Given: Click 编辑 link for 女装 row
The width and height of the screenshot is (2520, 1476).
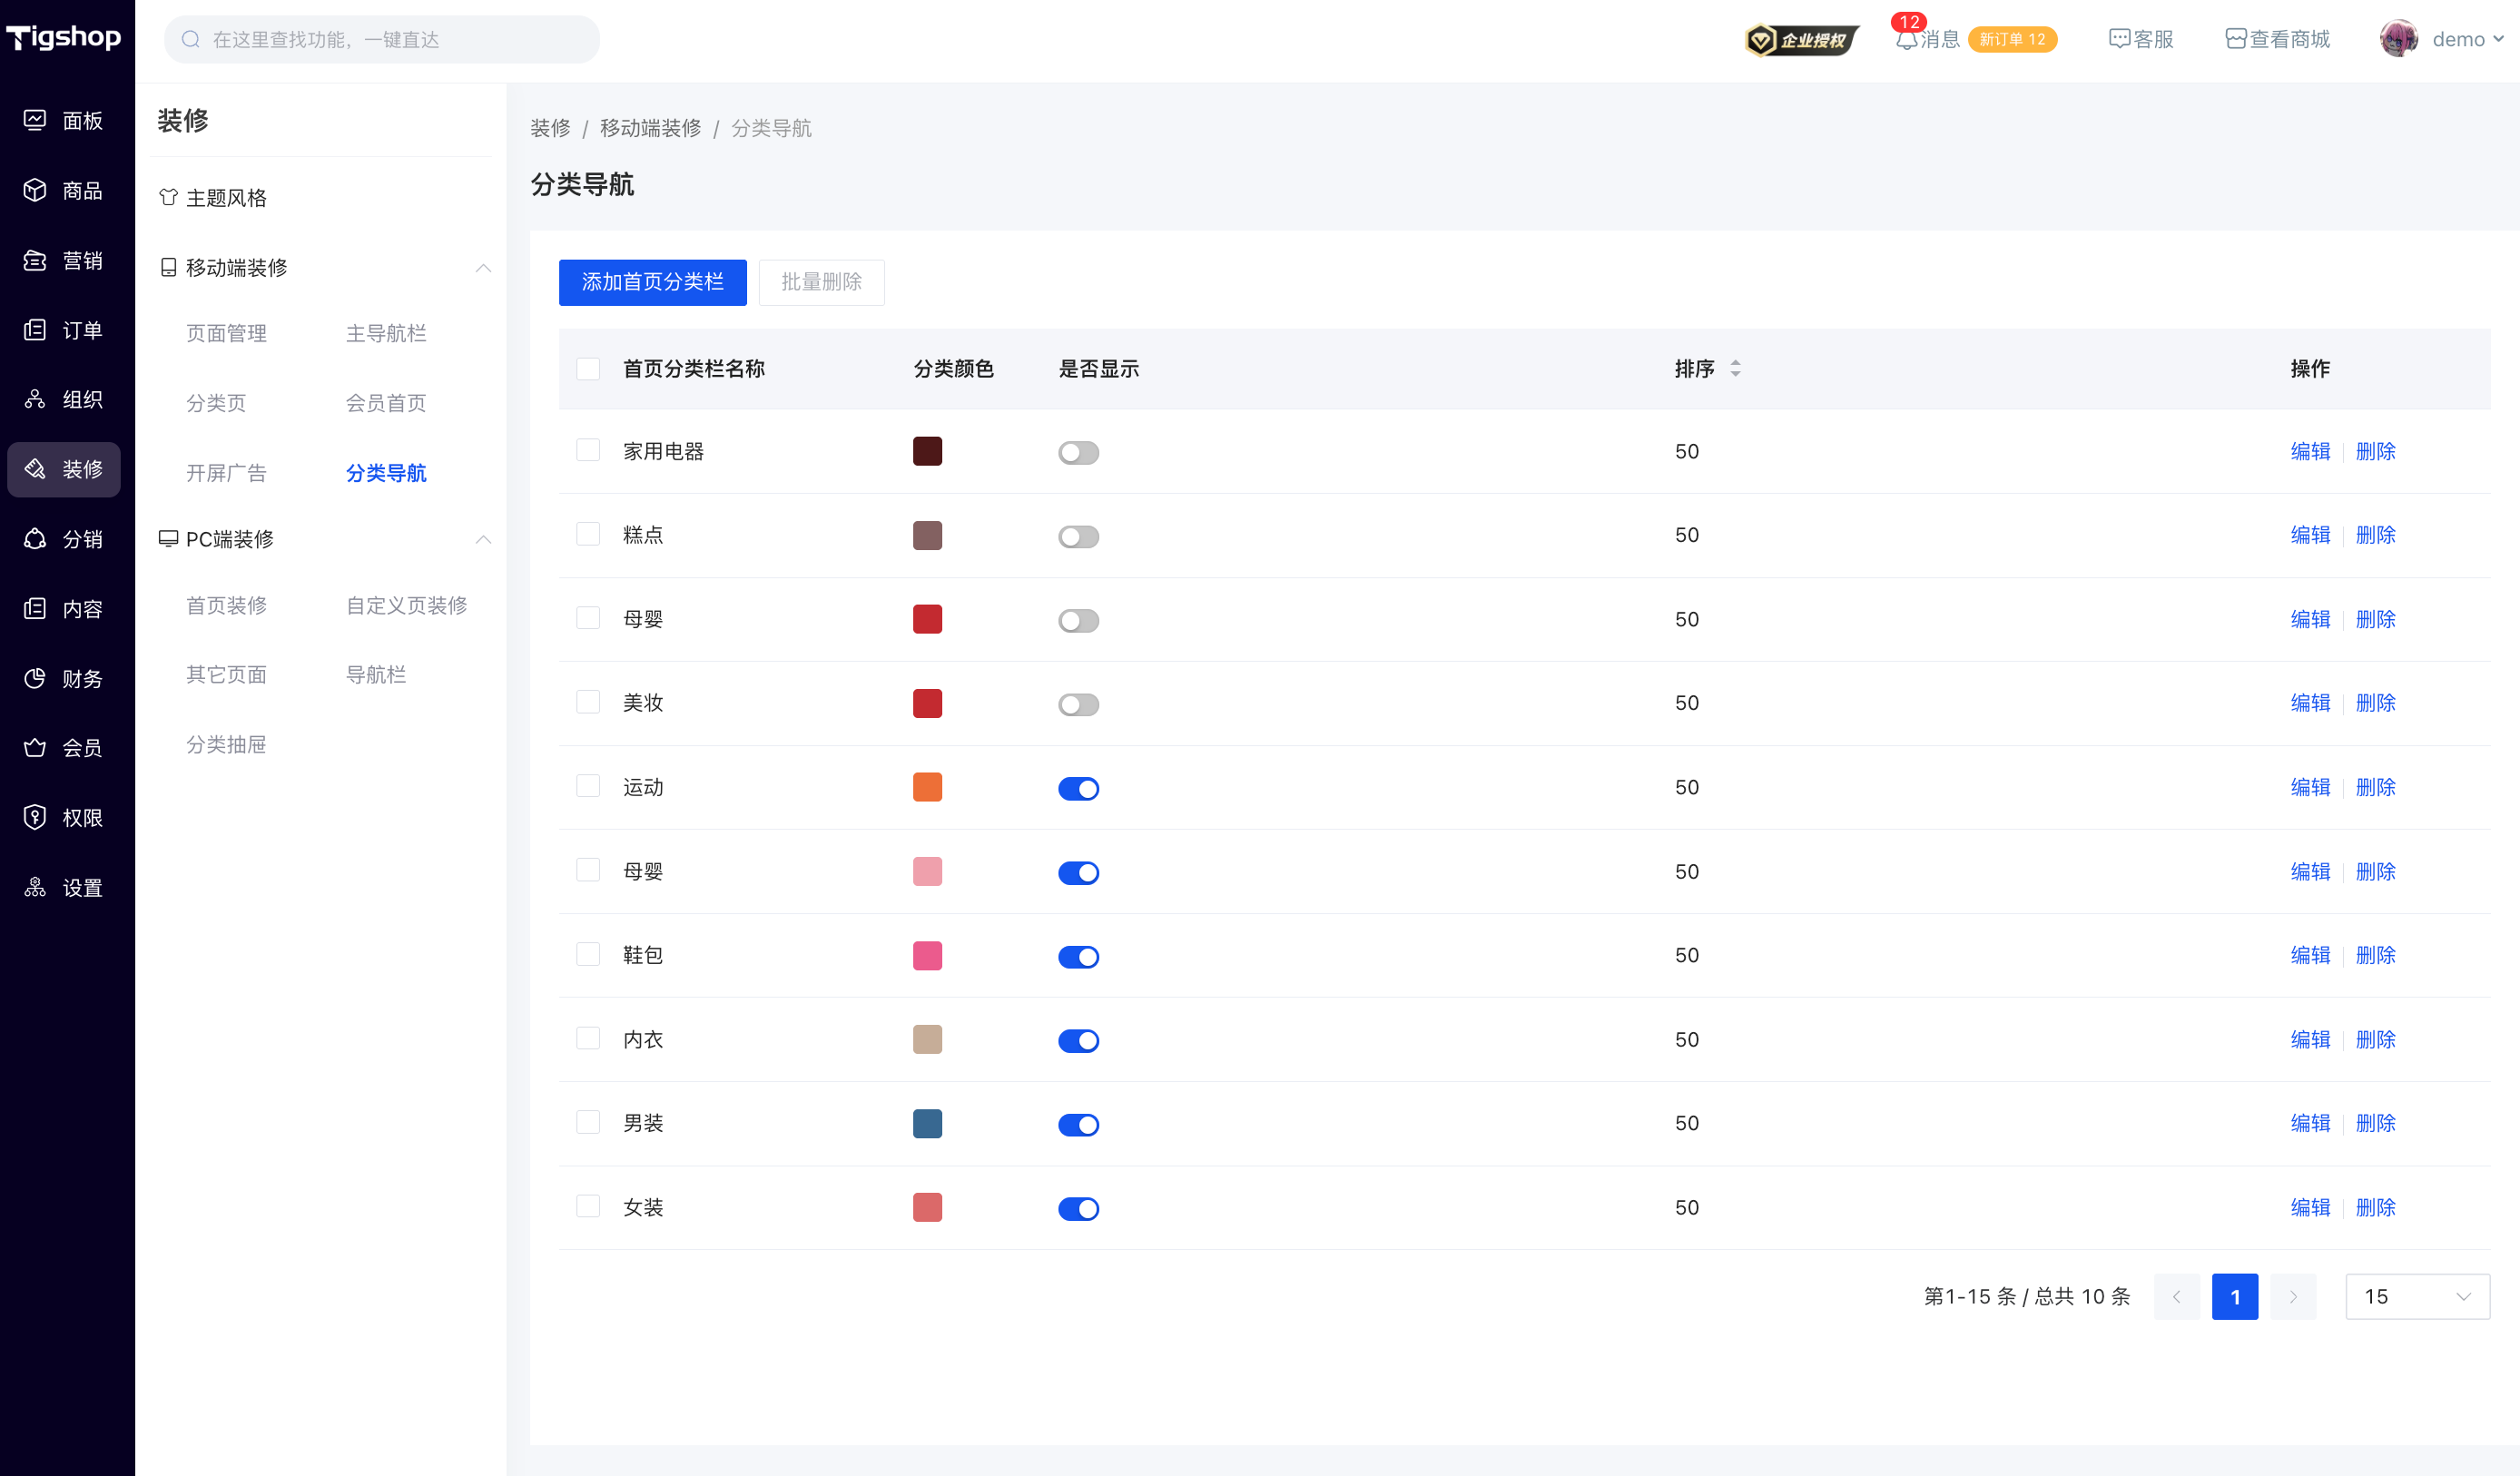Looking at the screenshot, I should click(2310, 1207).
